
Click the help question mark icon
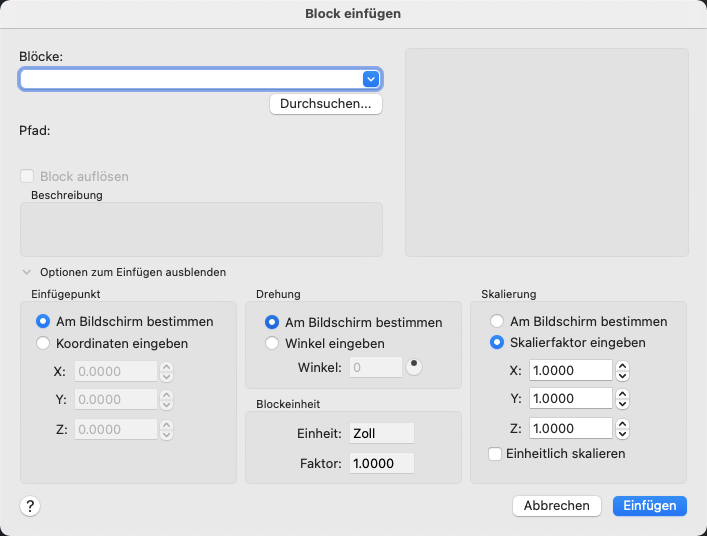(x=30, y=506)
